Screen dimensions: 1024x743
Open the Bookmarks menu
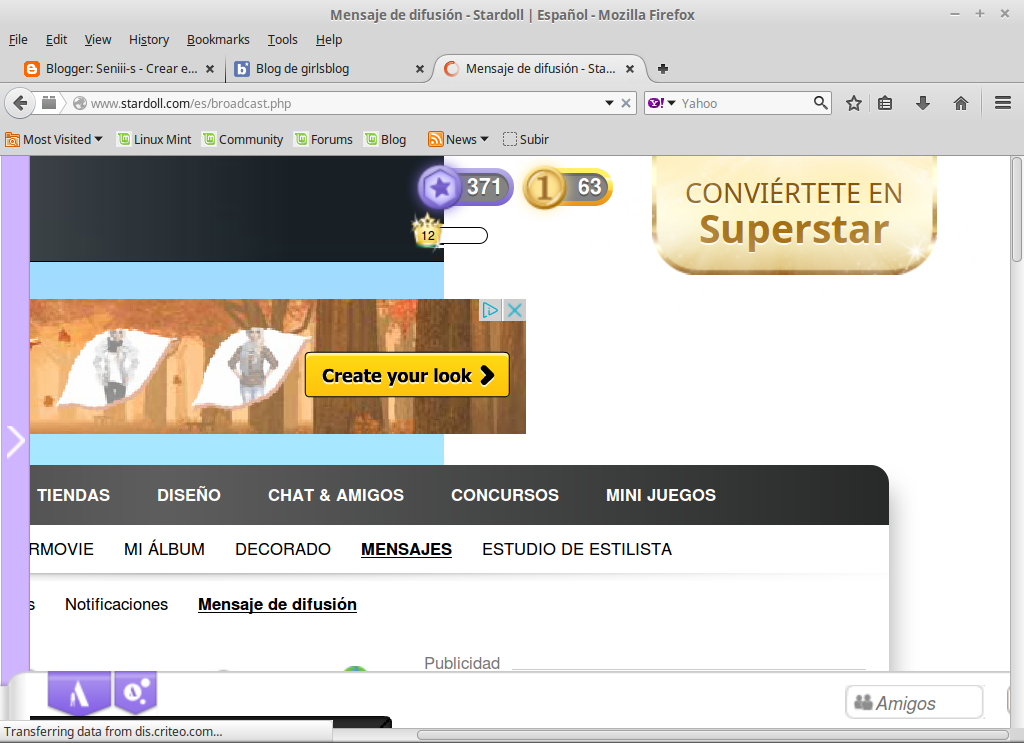tap(218, 40)
